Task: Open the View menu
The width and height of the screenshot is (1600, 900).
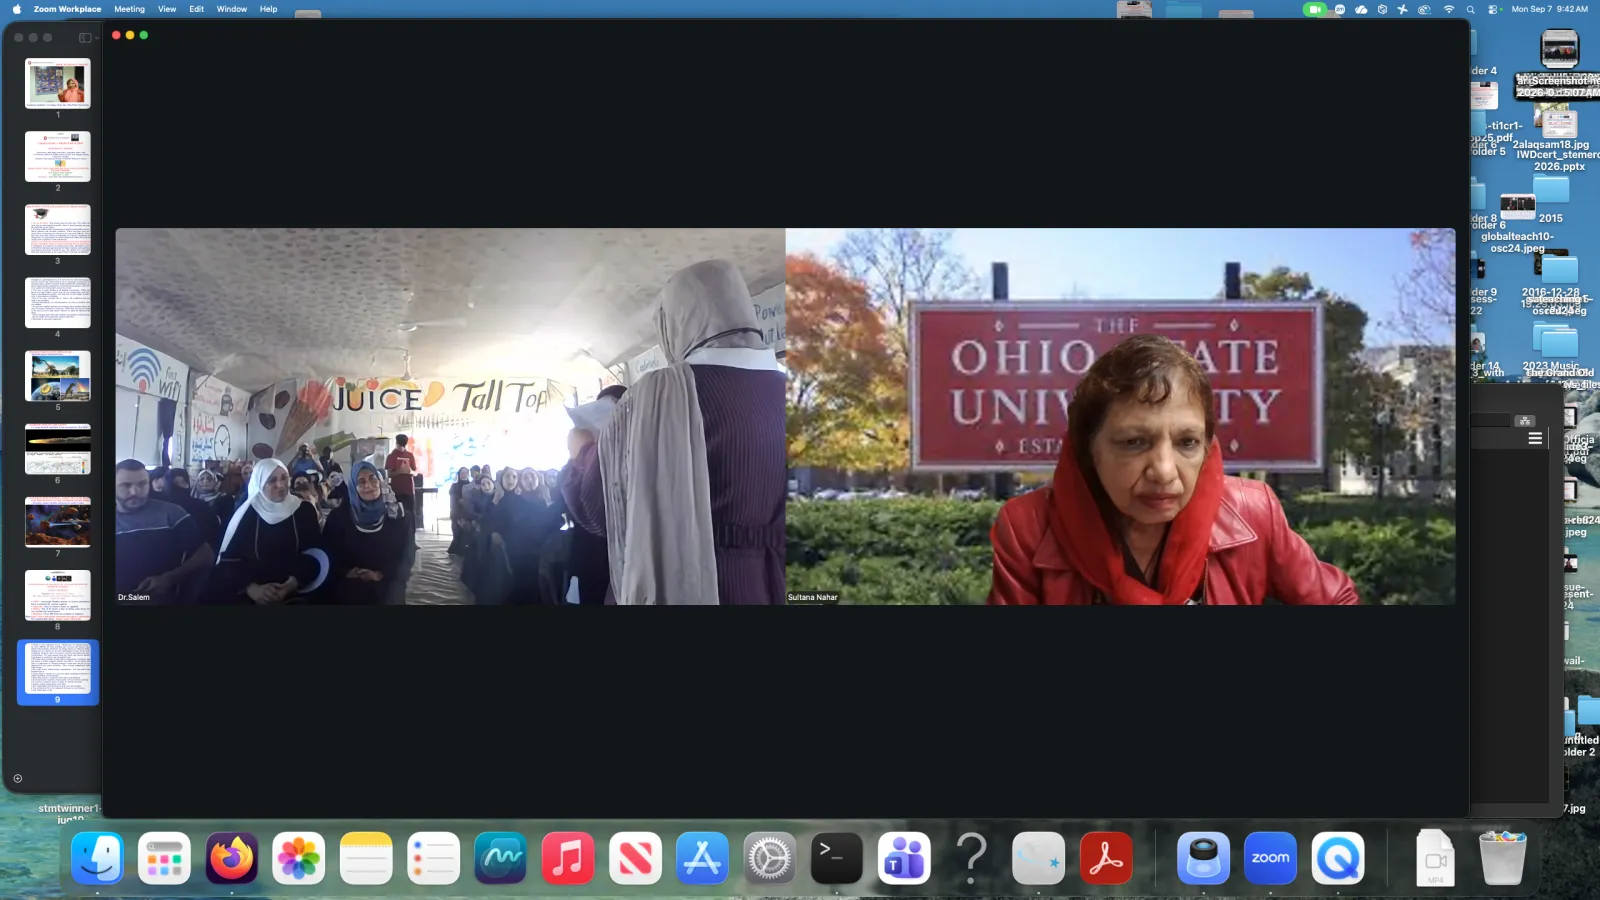Action: point(167,9)
